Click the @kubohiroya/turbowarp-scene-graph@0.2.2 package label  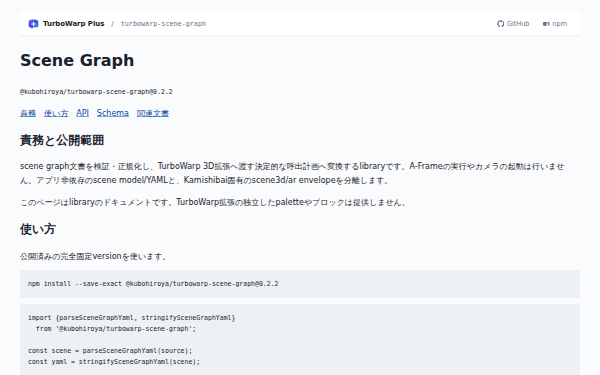pos(96,92)
